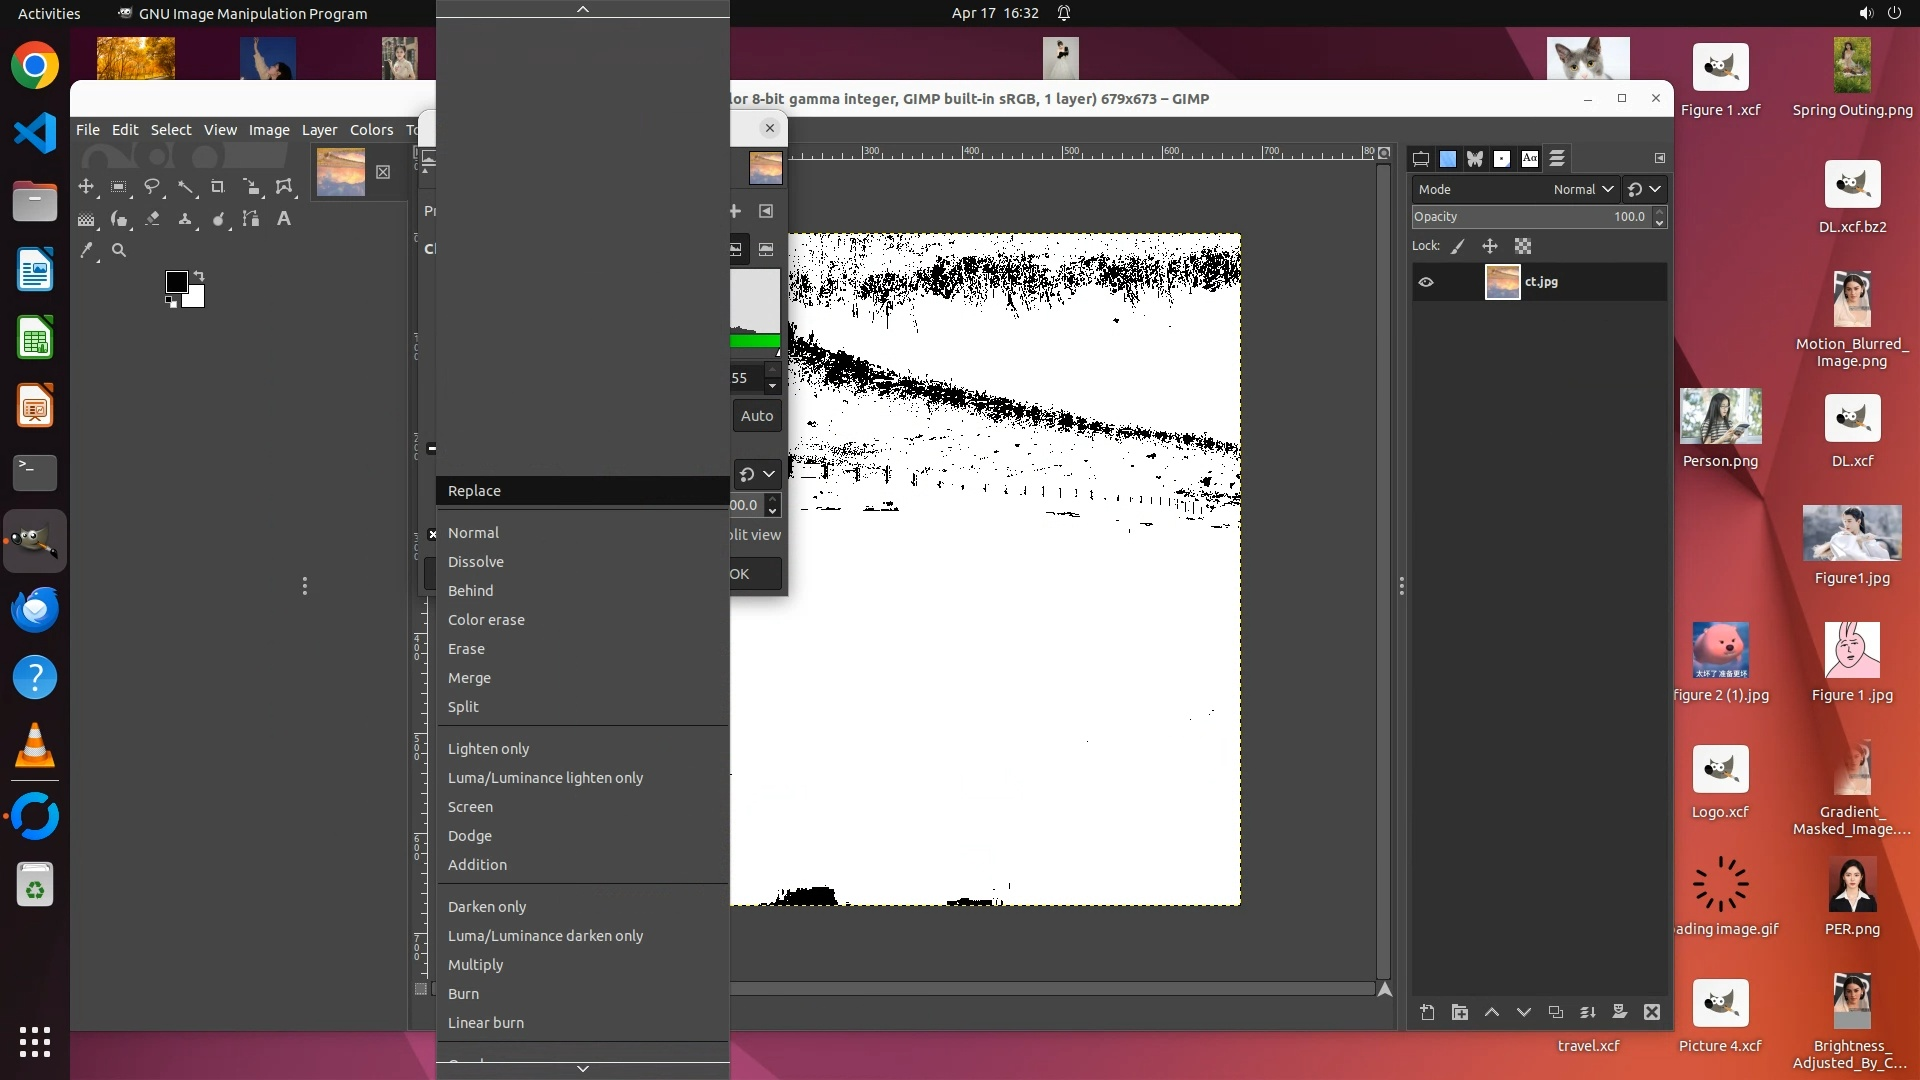Select the Text tool
The width and height of the screenshot is (1920, 1080).
284,219
